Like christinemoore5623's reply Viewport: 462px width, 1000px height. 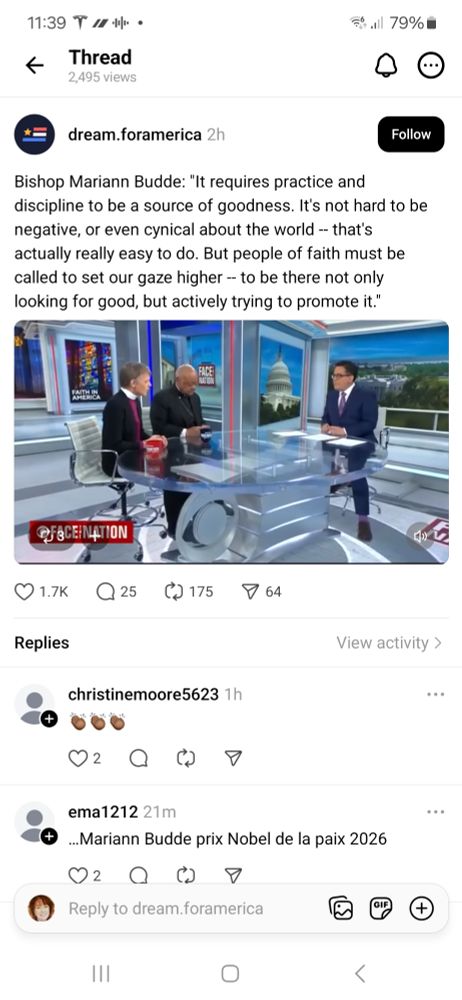pyautogui.click(x=77, y=758)
